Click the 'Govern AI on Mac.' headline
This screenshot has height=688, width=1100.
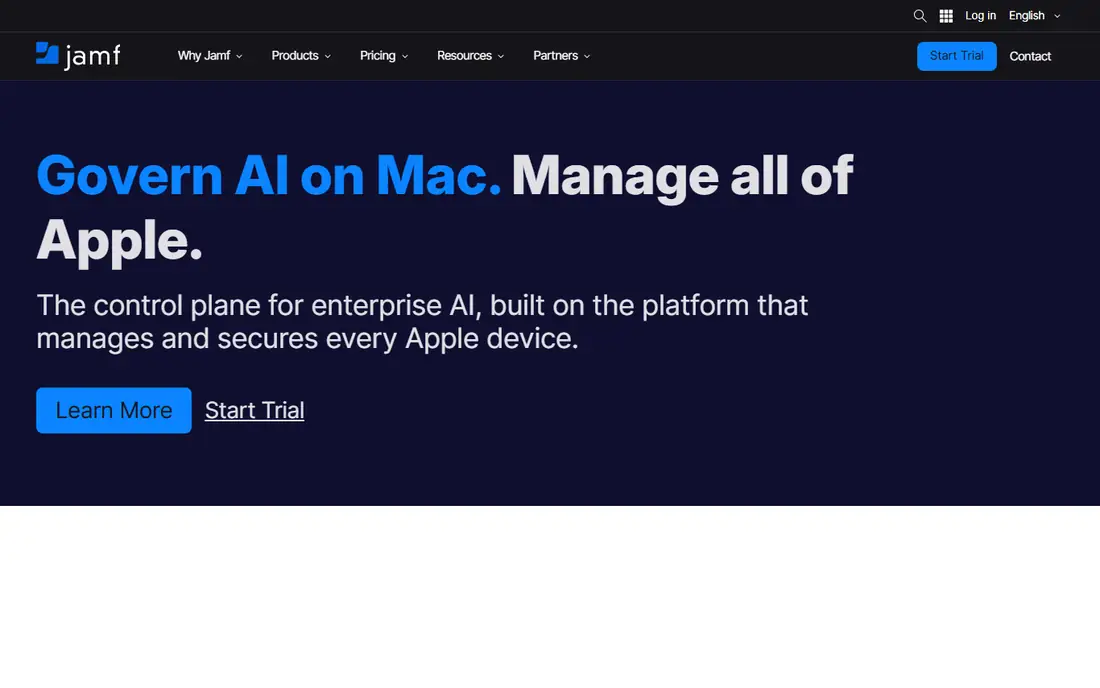click(269, 175)
